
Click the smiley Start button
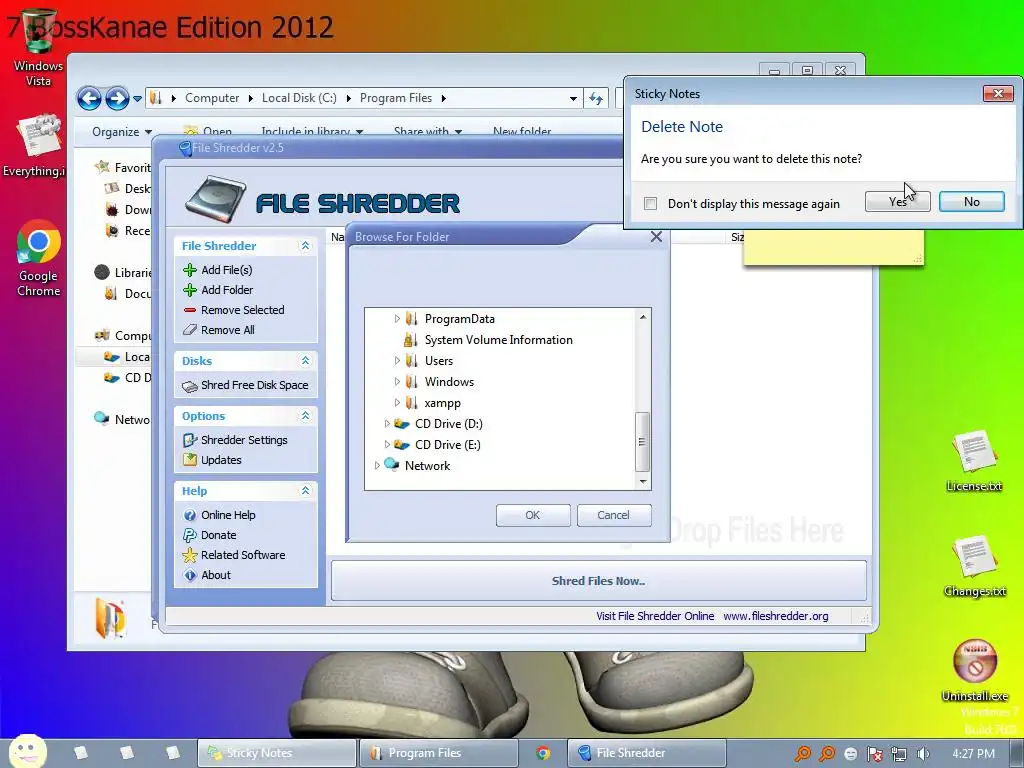[27, 751]
